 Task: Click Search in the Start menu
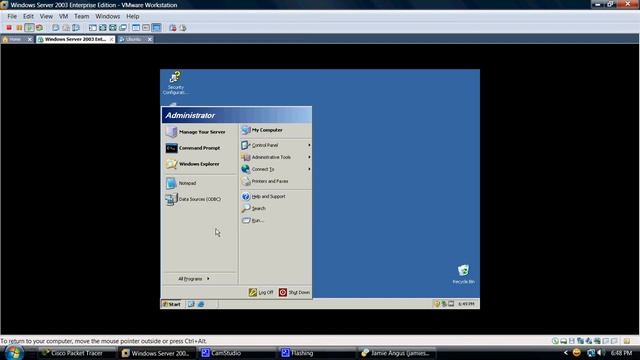[x=276, y=208]
